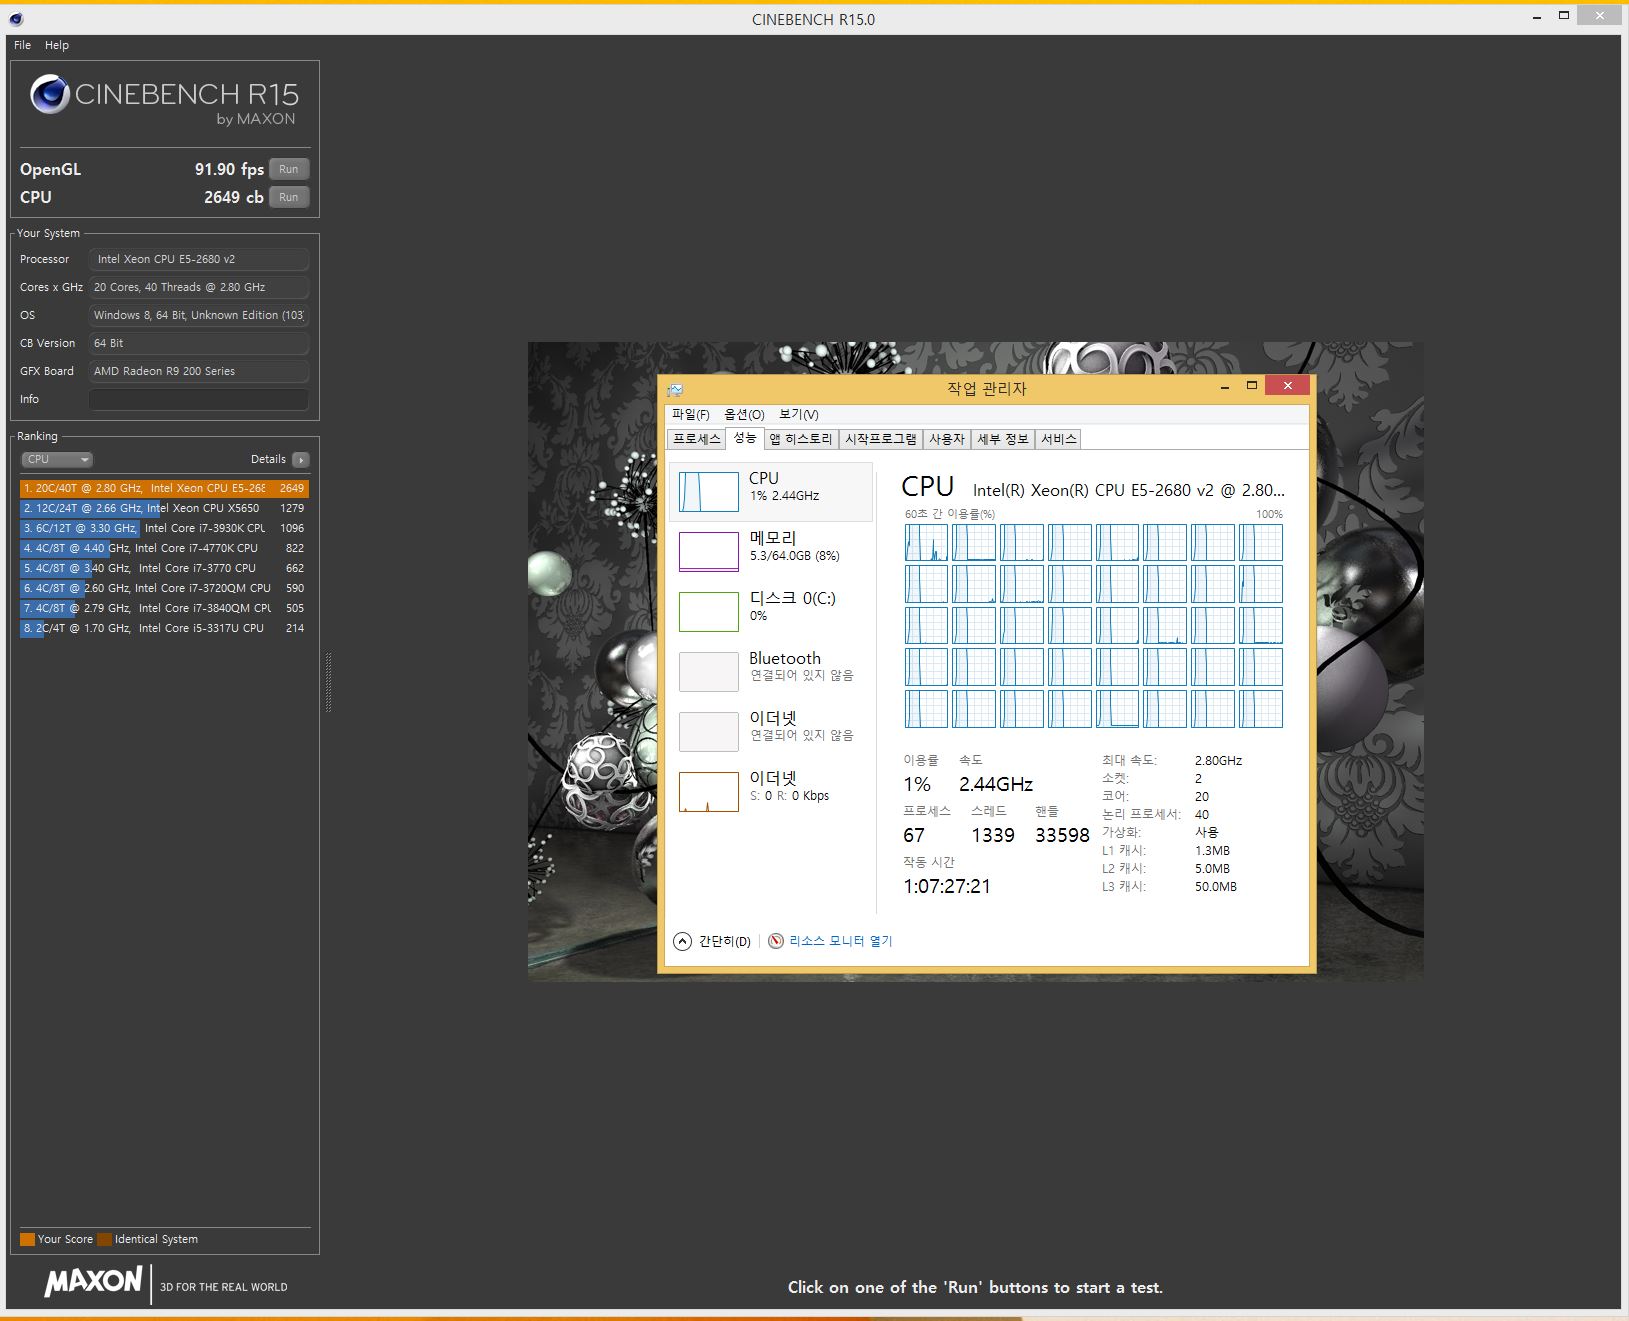Click the panel splitter handle beside ranking
1629x1321 pixels.
pos(328,682)
